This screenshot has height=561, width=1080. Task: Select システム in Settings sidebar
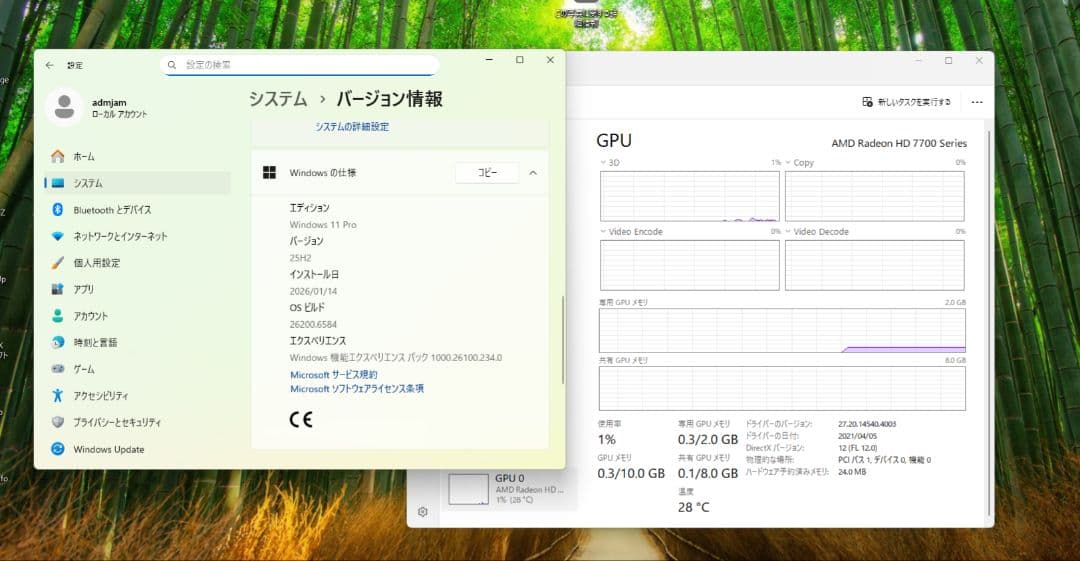click(137, 183)
